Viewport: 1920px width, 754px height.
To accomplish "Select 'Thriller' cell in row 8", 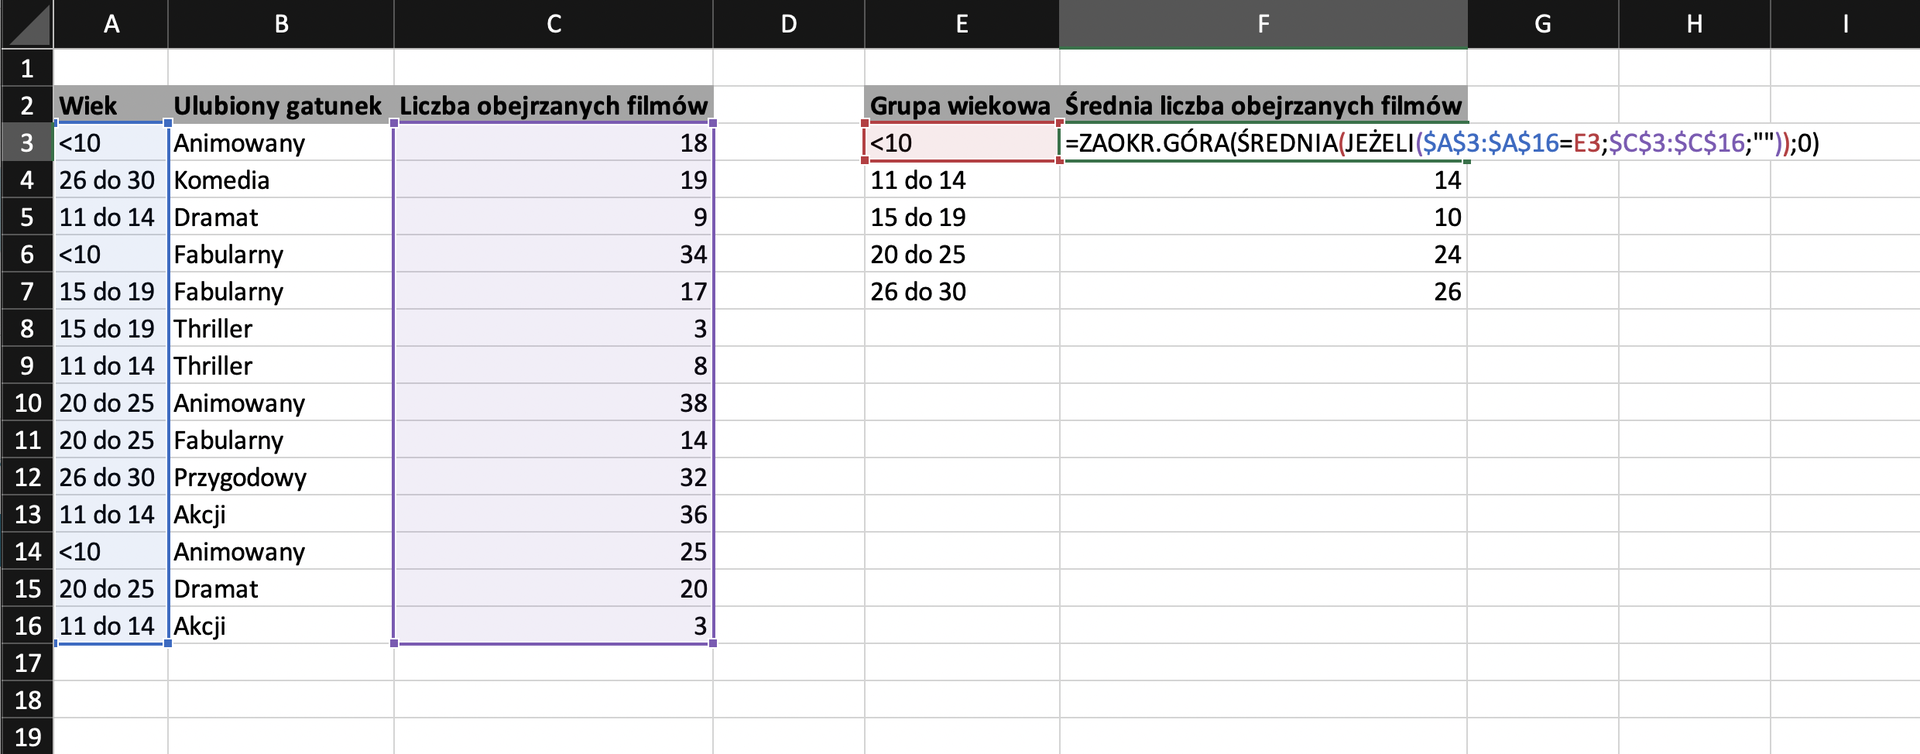I will [281, 328].
